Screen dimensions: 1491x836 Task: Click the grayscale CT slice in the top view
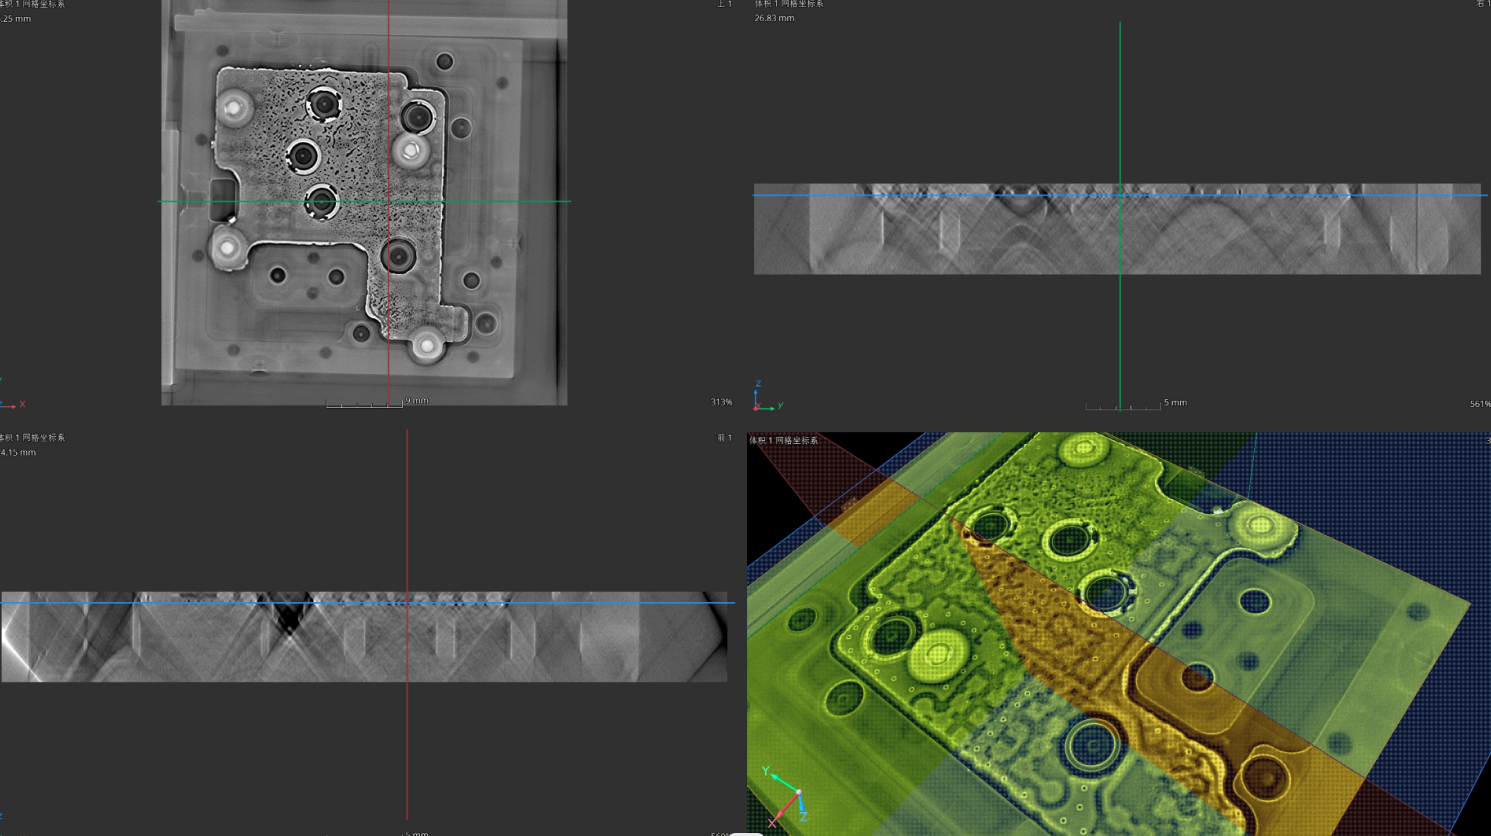(364, 202)
